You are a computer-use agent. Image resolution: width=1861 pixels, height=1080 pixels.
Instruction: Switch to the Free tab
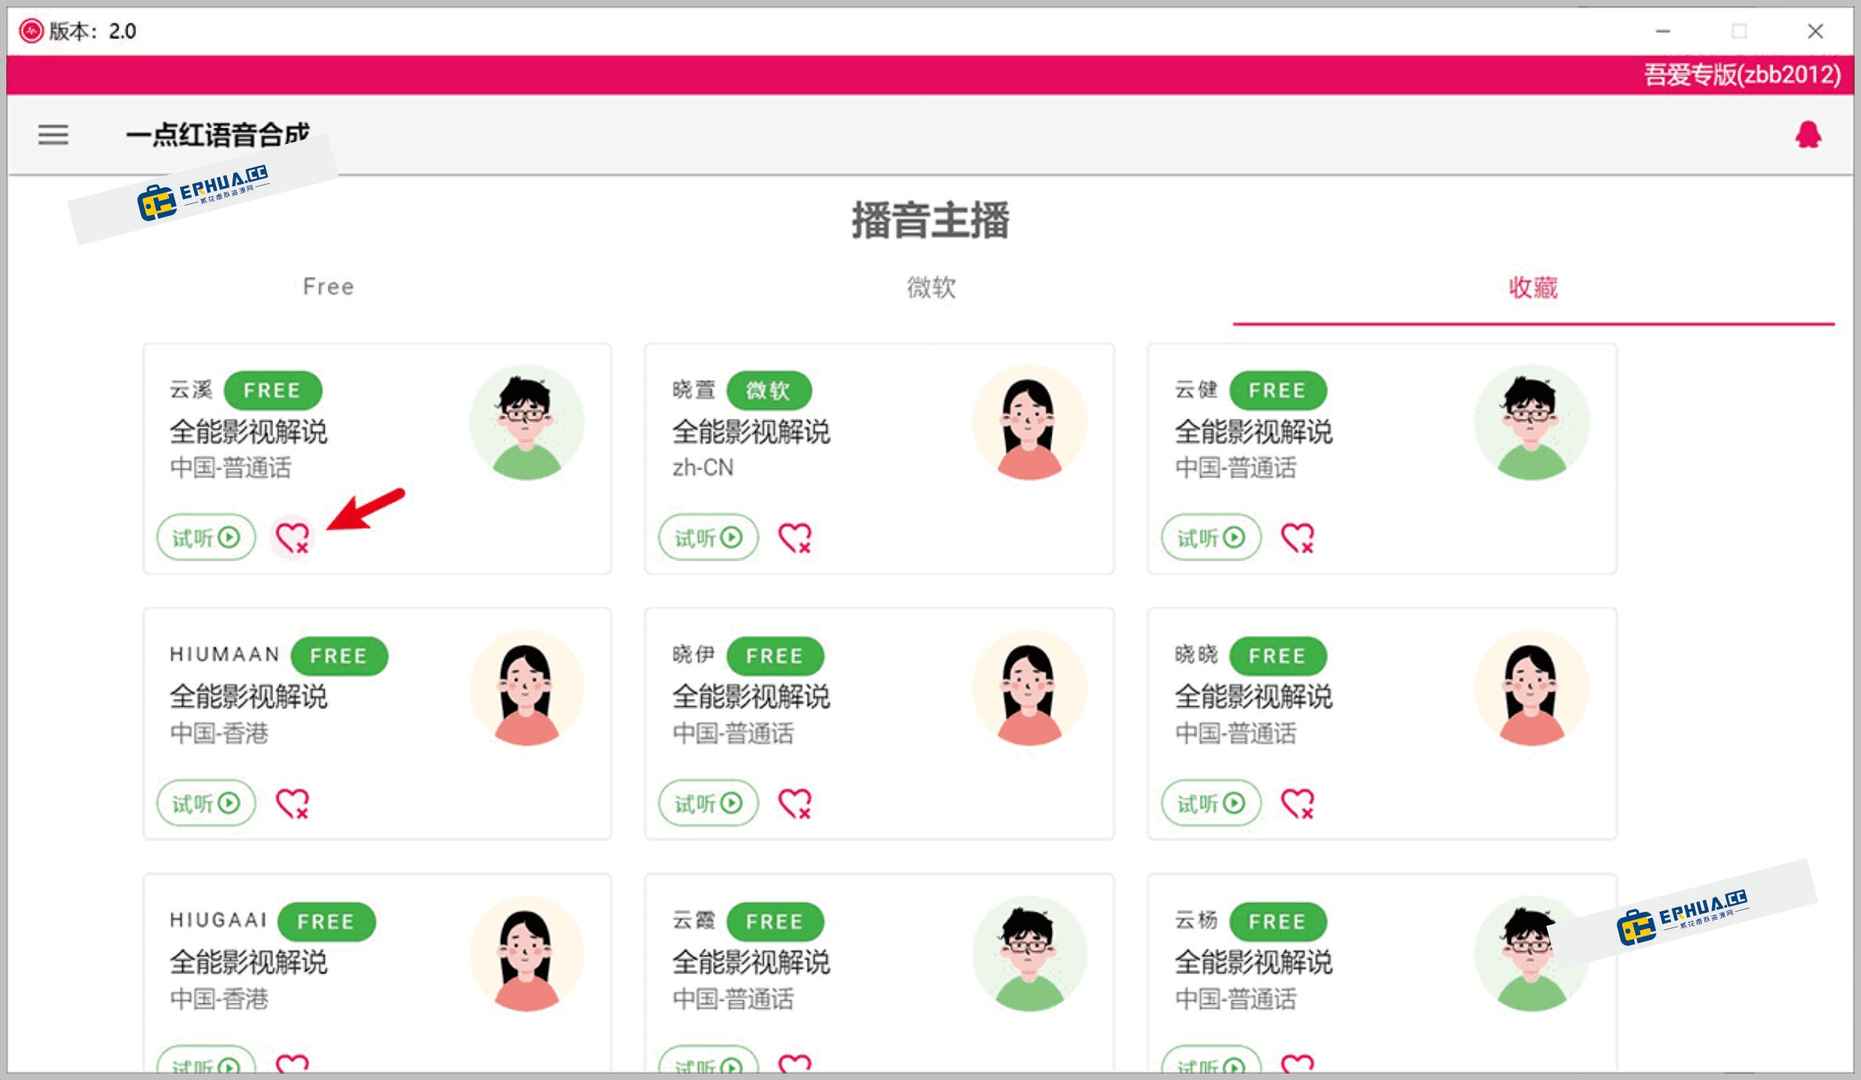pos(328,287)
